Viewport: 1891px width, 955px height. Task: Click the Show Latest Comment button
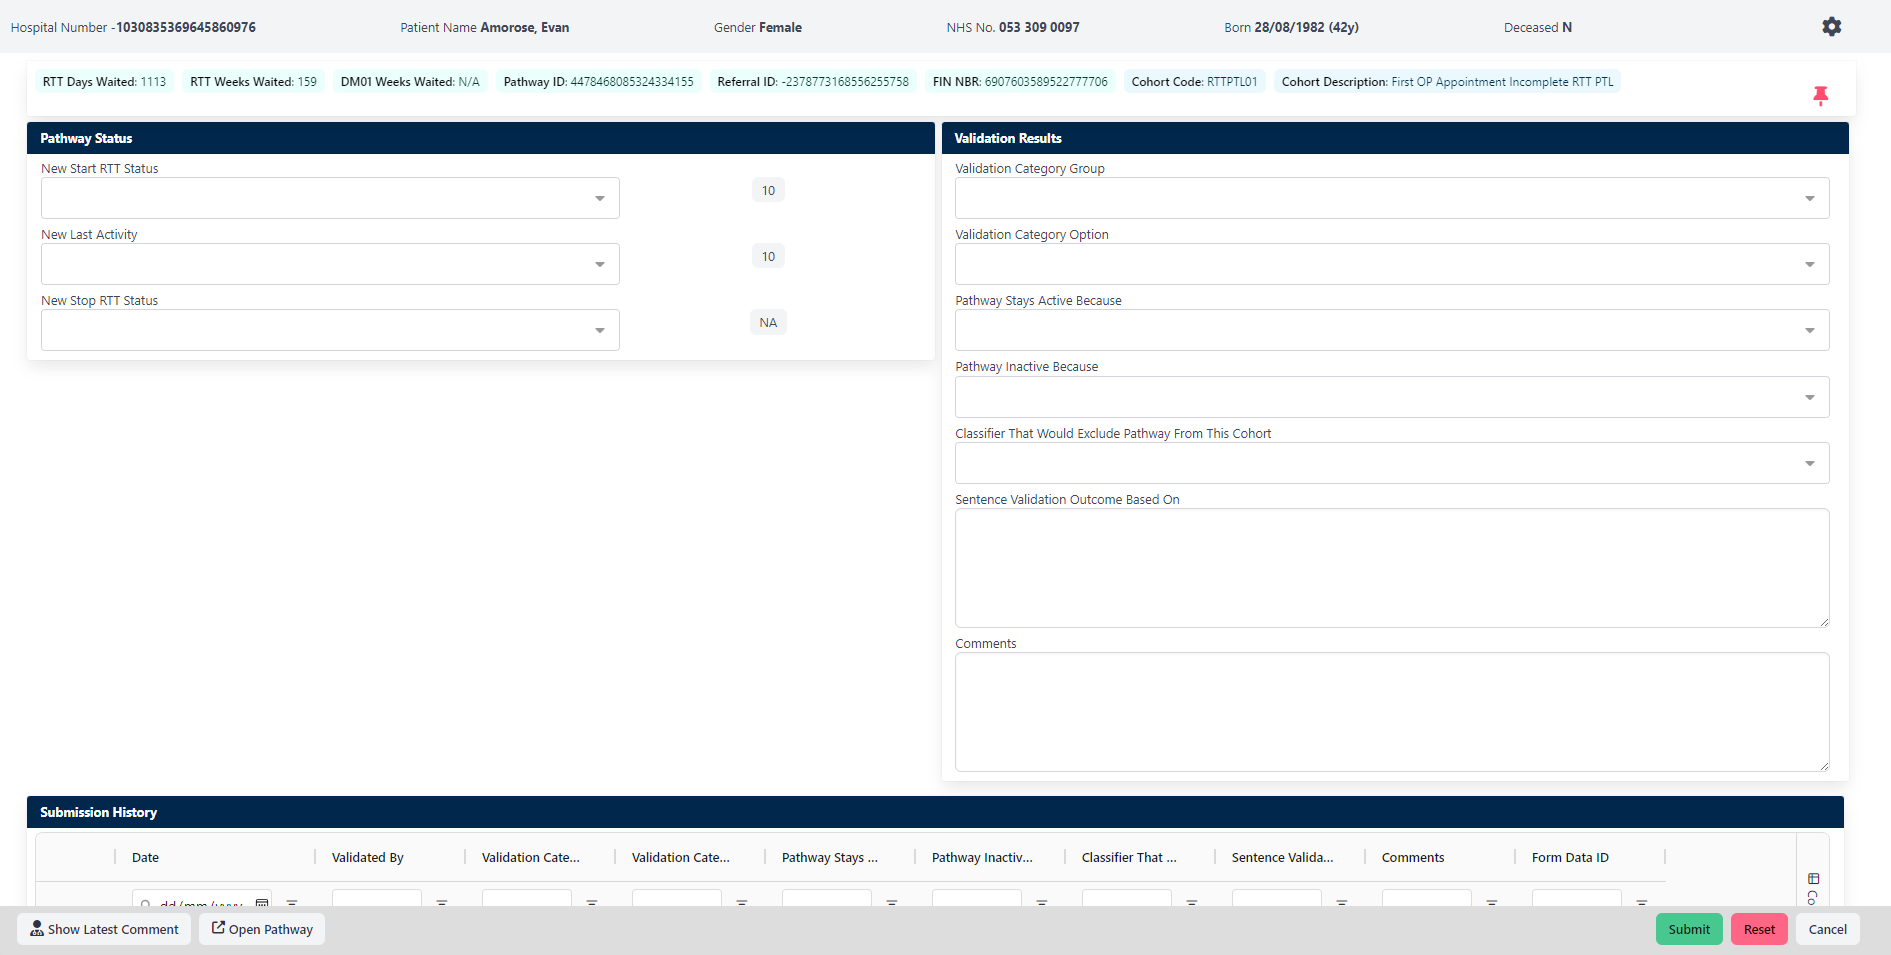[104, 929]
